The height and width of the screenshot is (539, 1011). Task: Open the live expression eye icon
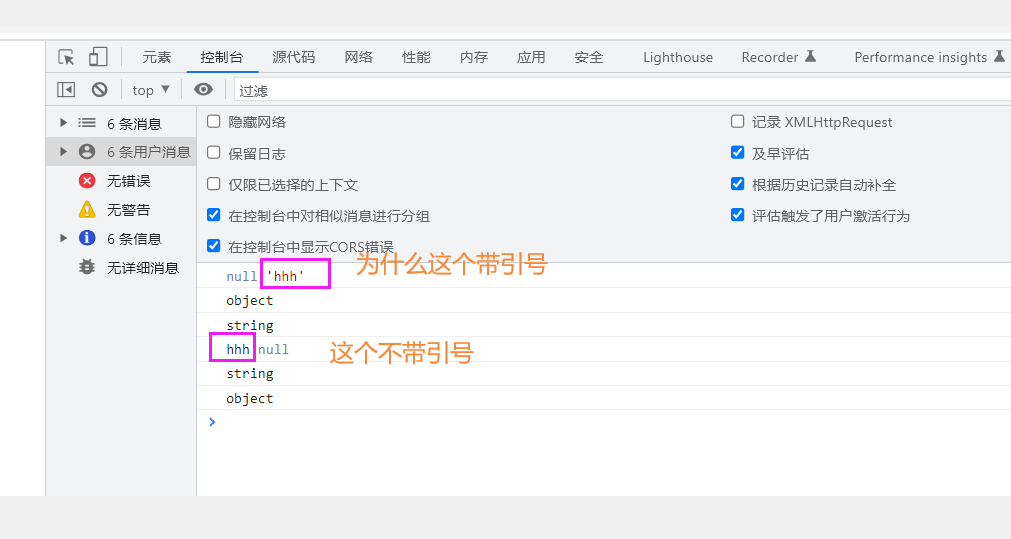pyautogui.click(x=203, y=90)
